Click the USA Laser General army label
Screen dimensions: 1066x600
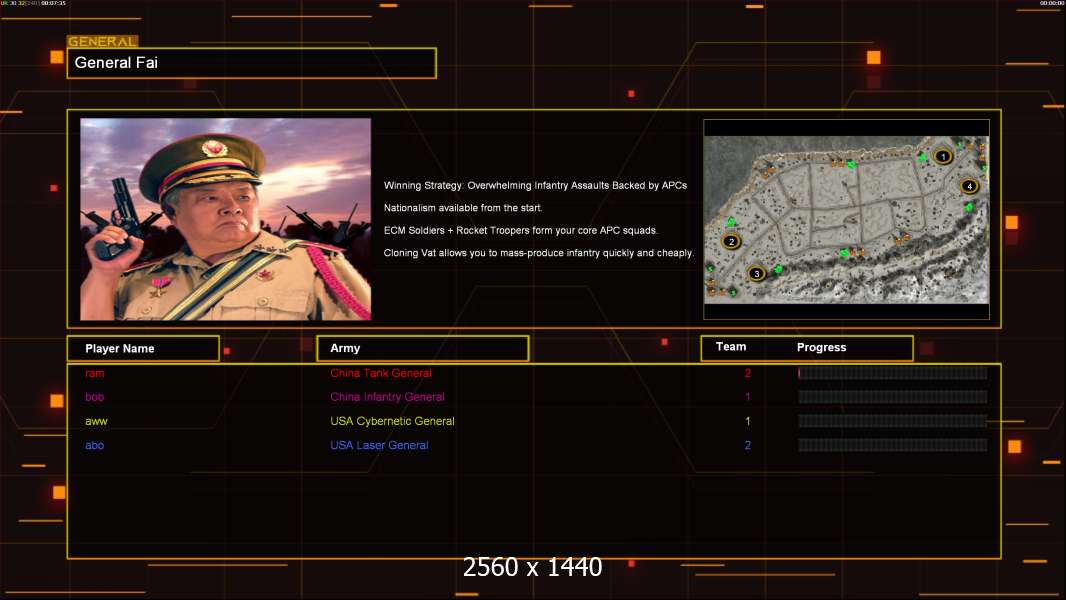click(379, 445)
